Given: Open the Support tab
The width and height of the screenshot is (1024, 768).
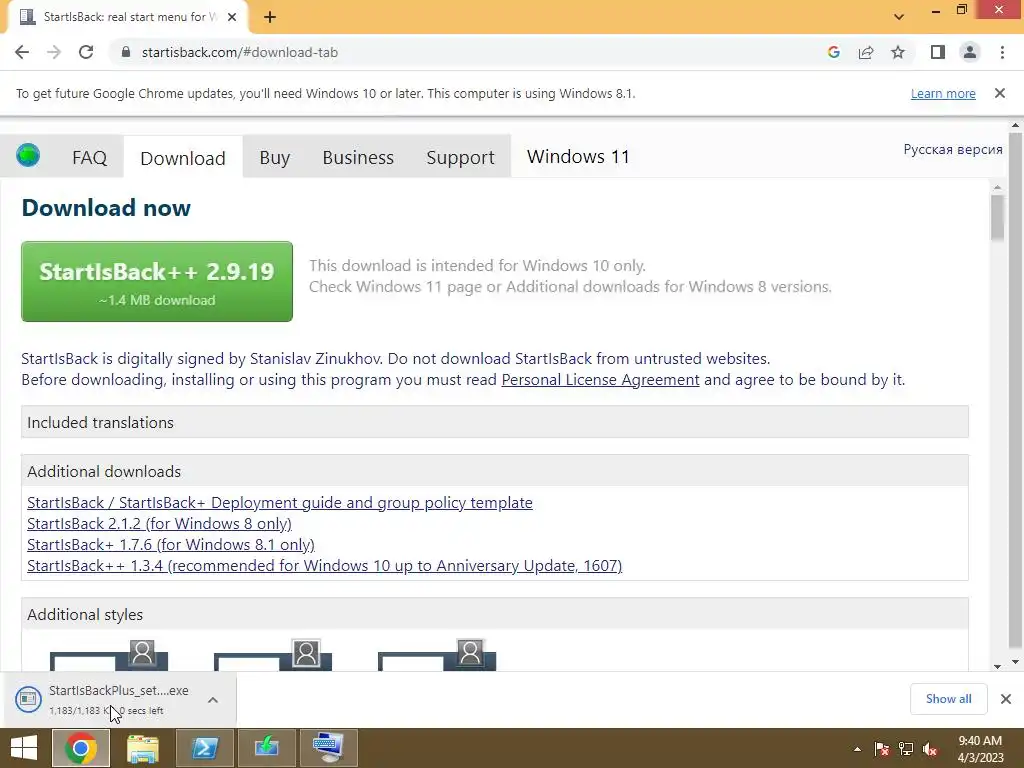Looking at the screenshot, I should 460,157.
